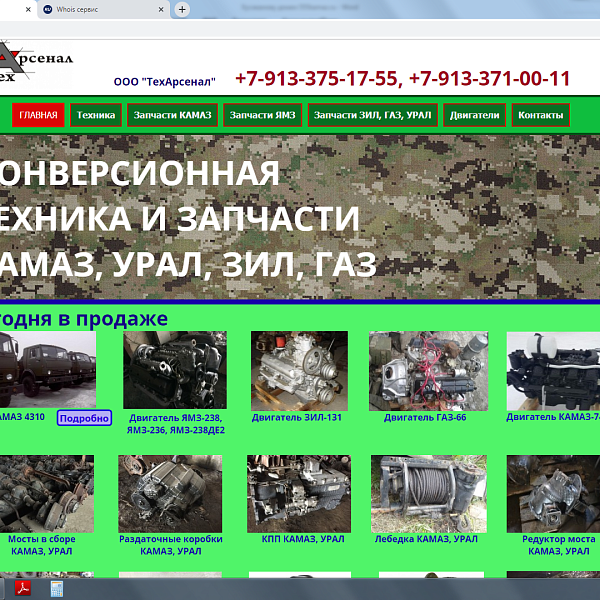Open the Контакты page
Screen dimensions: 600x600
[x=541, y=115]
